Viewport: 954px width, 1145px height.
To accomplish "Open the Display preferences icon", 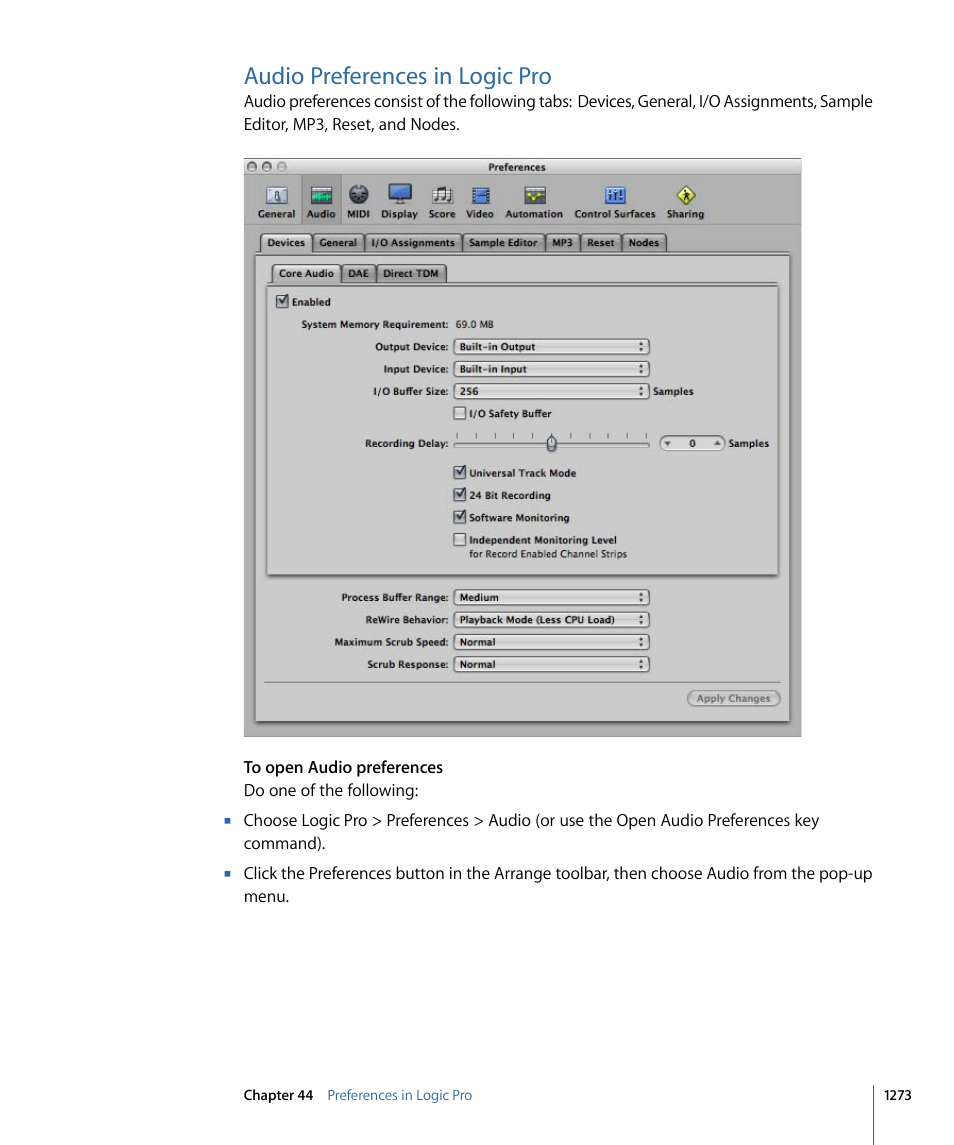I will [x=399, y=202].
